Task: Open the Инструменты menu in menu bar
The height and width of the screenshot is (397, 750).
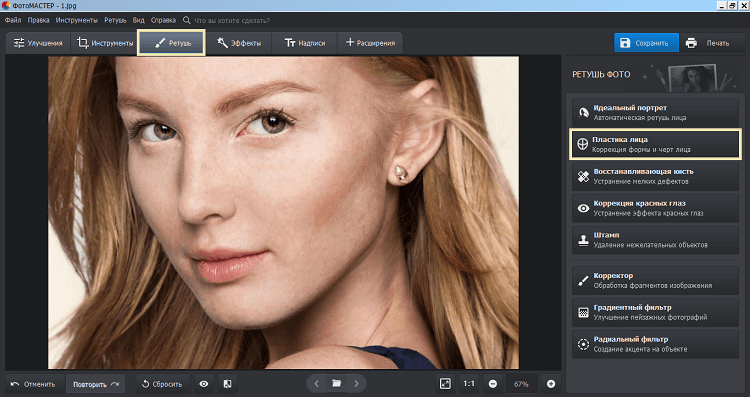Action: tap(77, 20)
